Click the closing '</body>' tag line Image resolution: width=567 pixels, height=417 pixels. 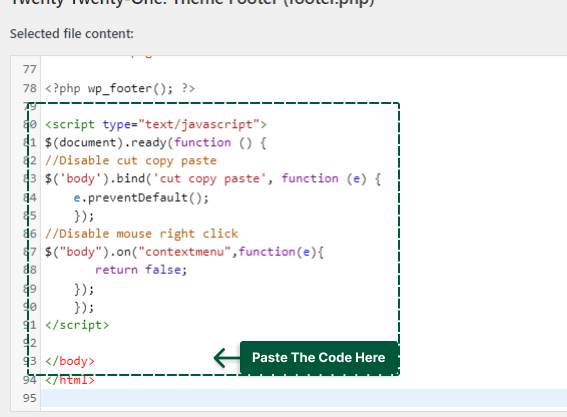70,361
